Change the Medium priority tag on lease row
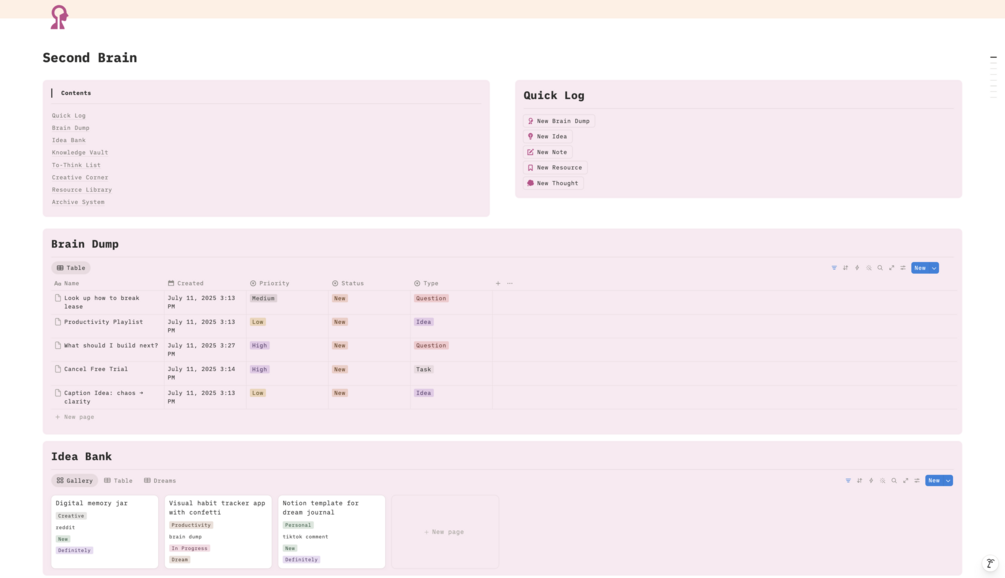 click(263, 299)
